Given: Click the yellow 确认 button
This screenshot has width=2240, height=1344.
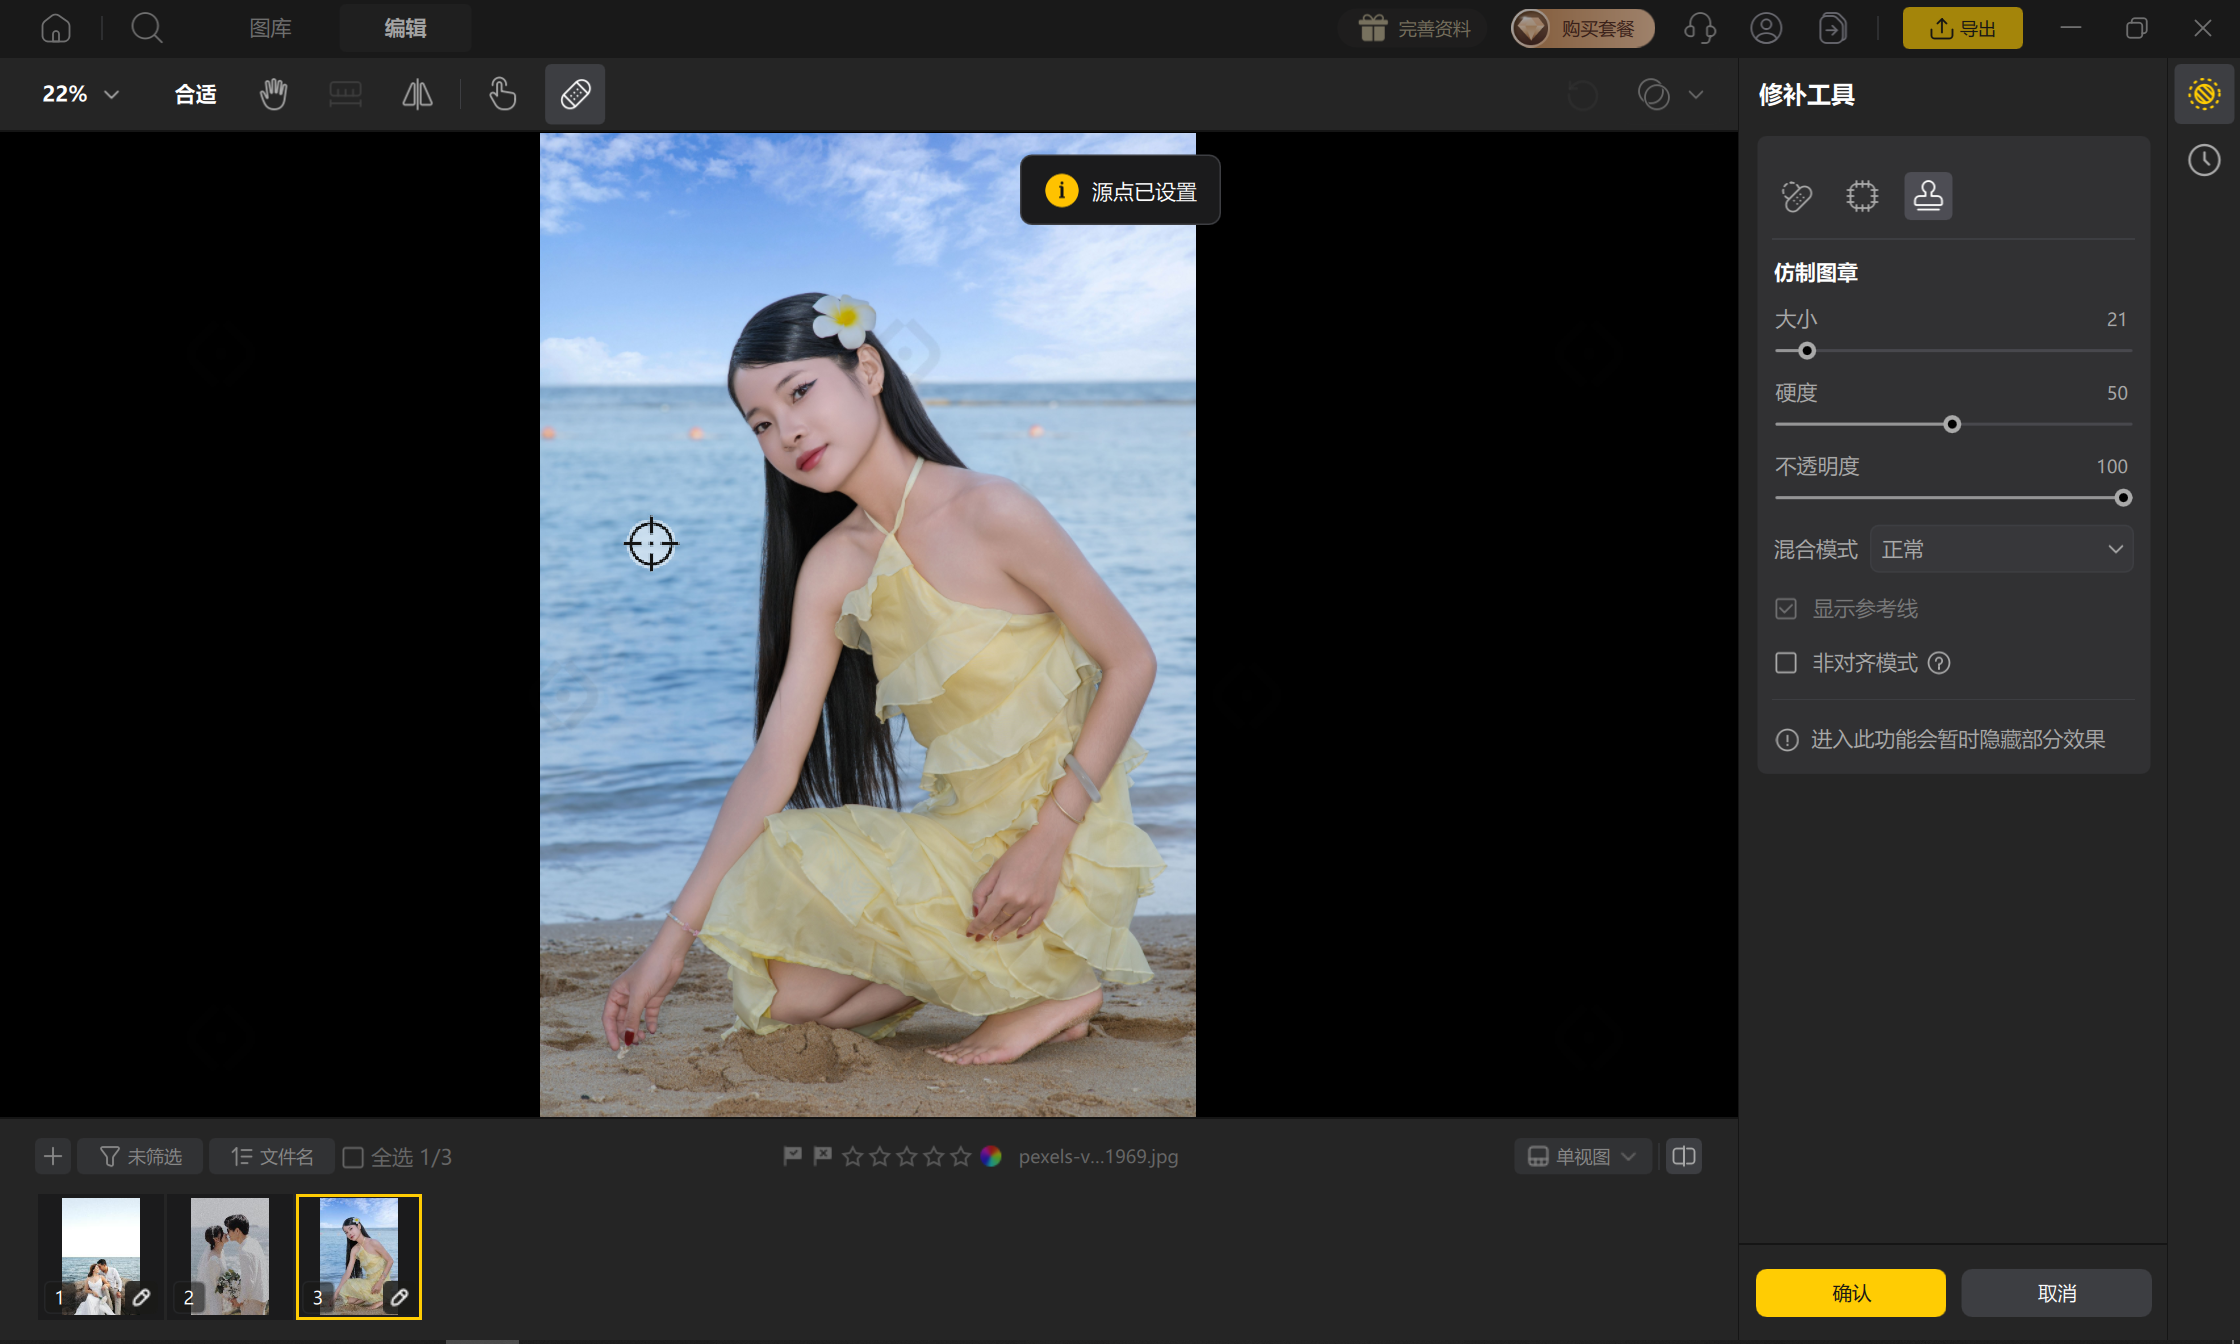Looking at the screenshot, I should 1851,1293.
